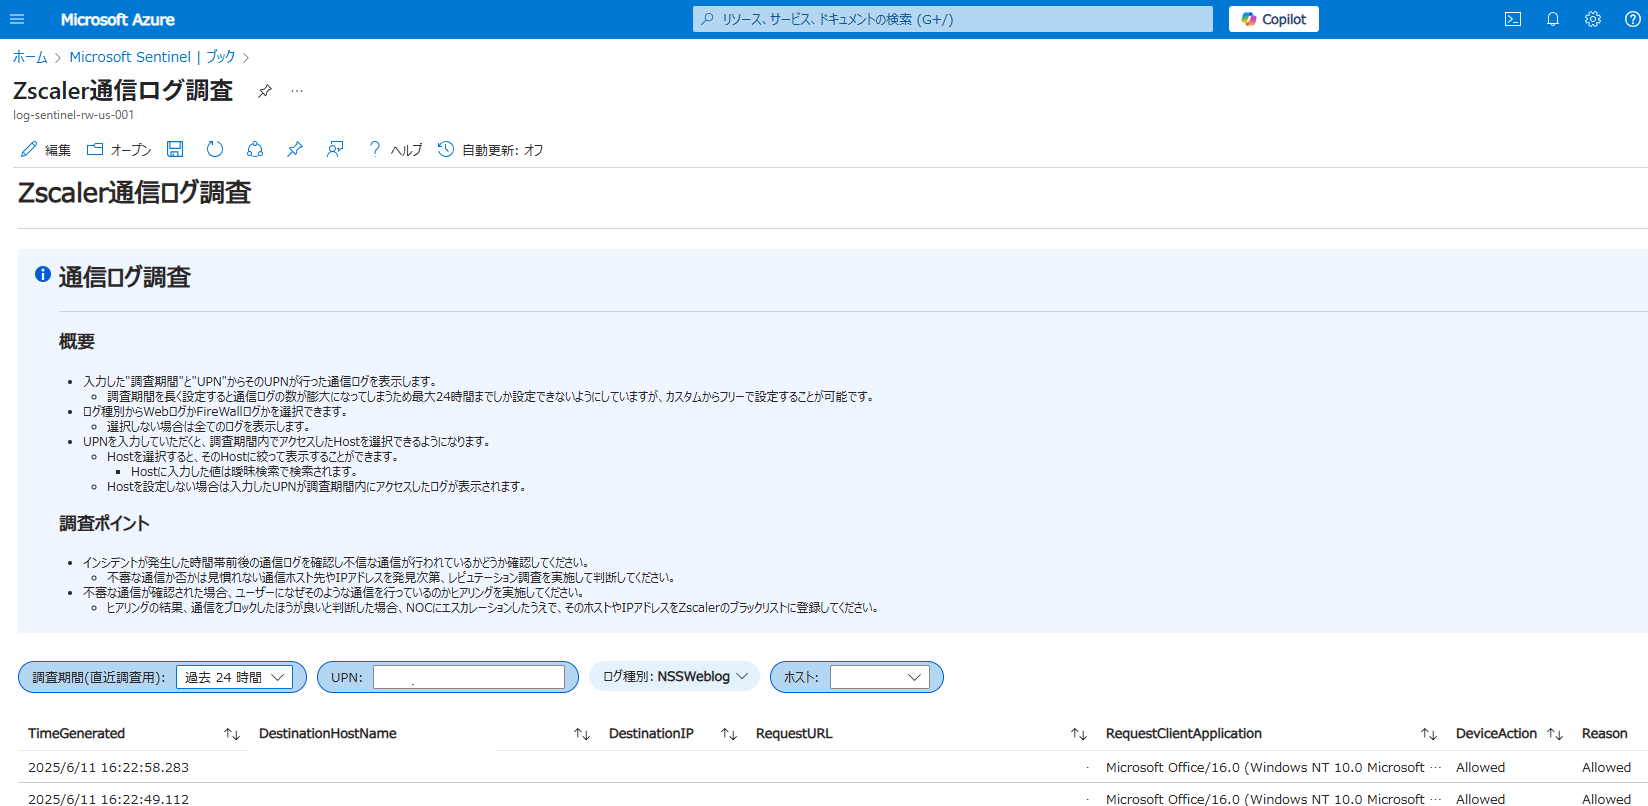Open the Azure portal settings gear

1593,19
